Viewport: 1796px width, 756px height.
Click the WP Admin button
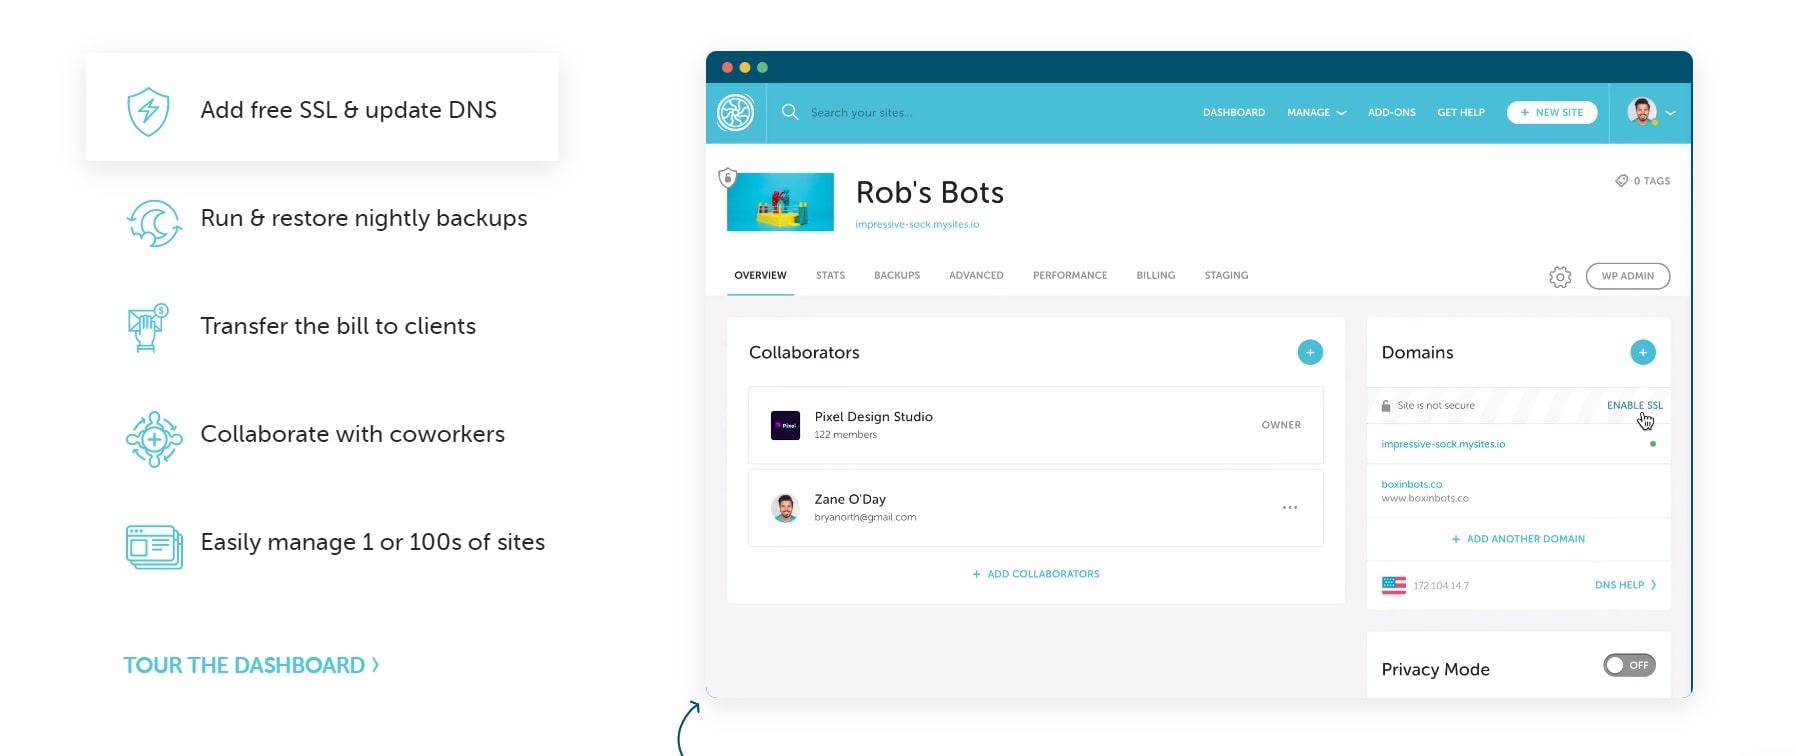coord(1628,276)
